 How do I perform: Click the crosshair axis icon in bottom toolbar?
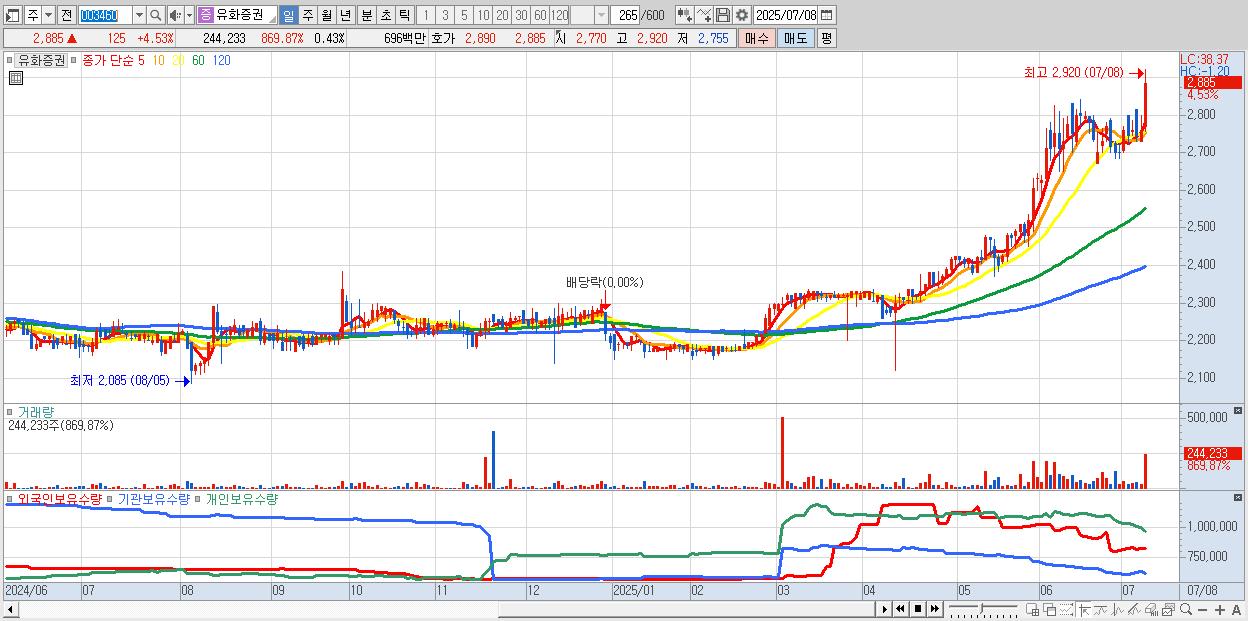coord(1084,610)
